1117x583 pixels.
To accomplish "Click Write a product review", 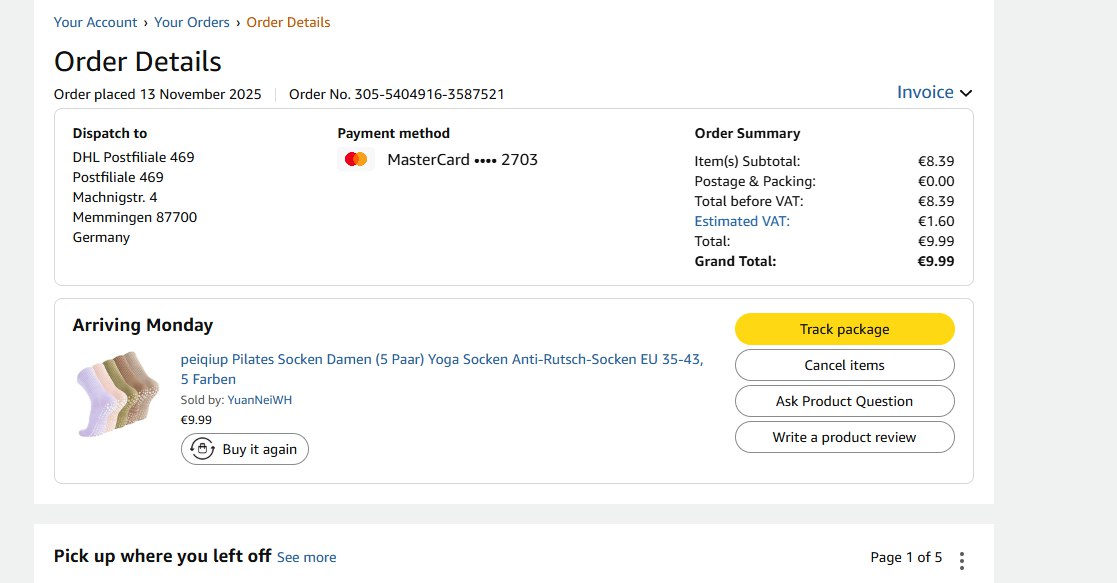I will 844,437.
